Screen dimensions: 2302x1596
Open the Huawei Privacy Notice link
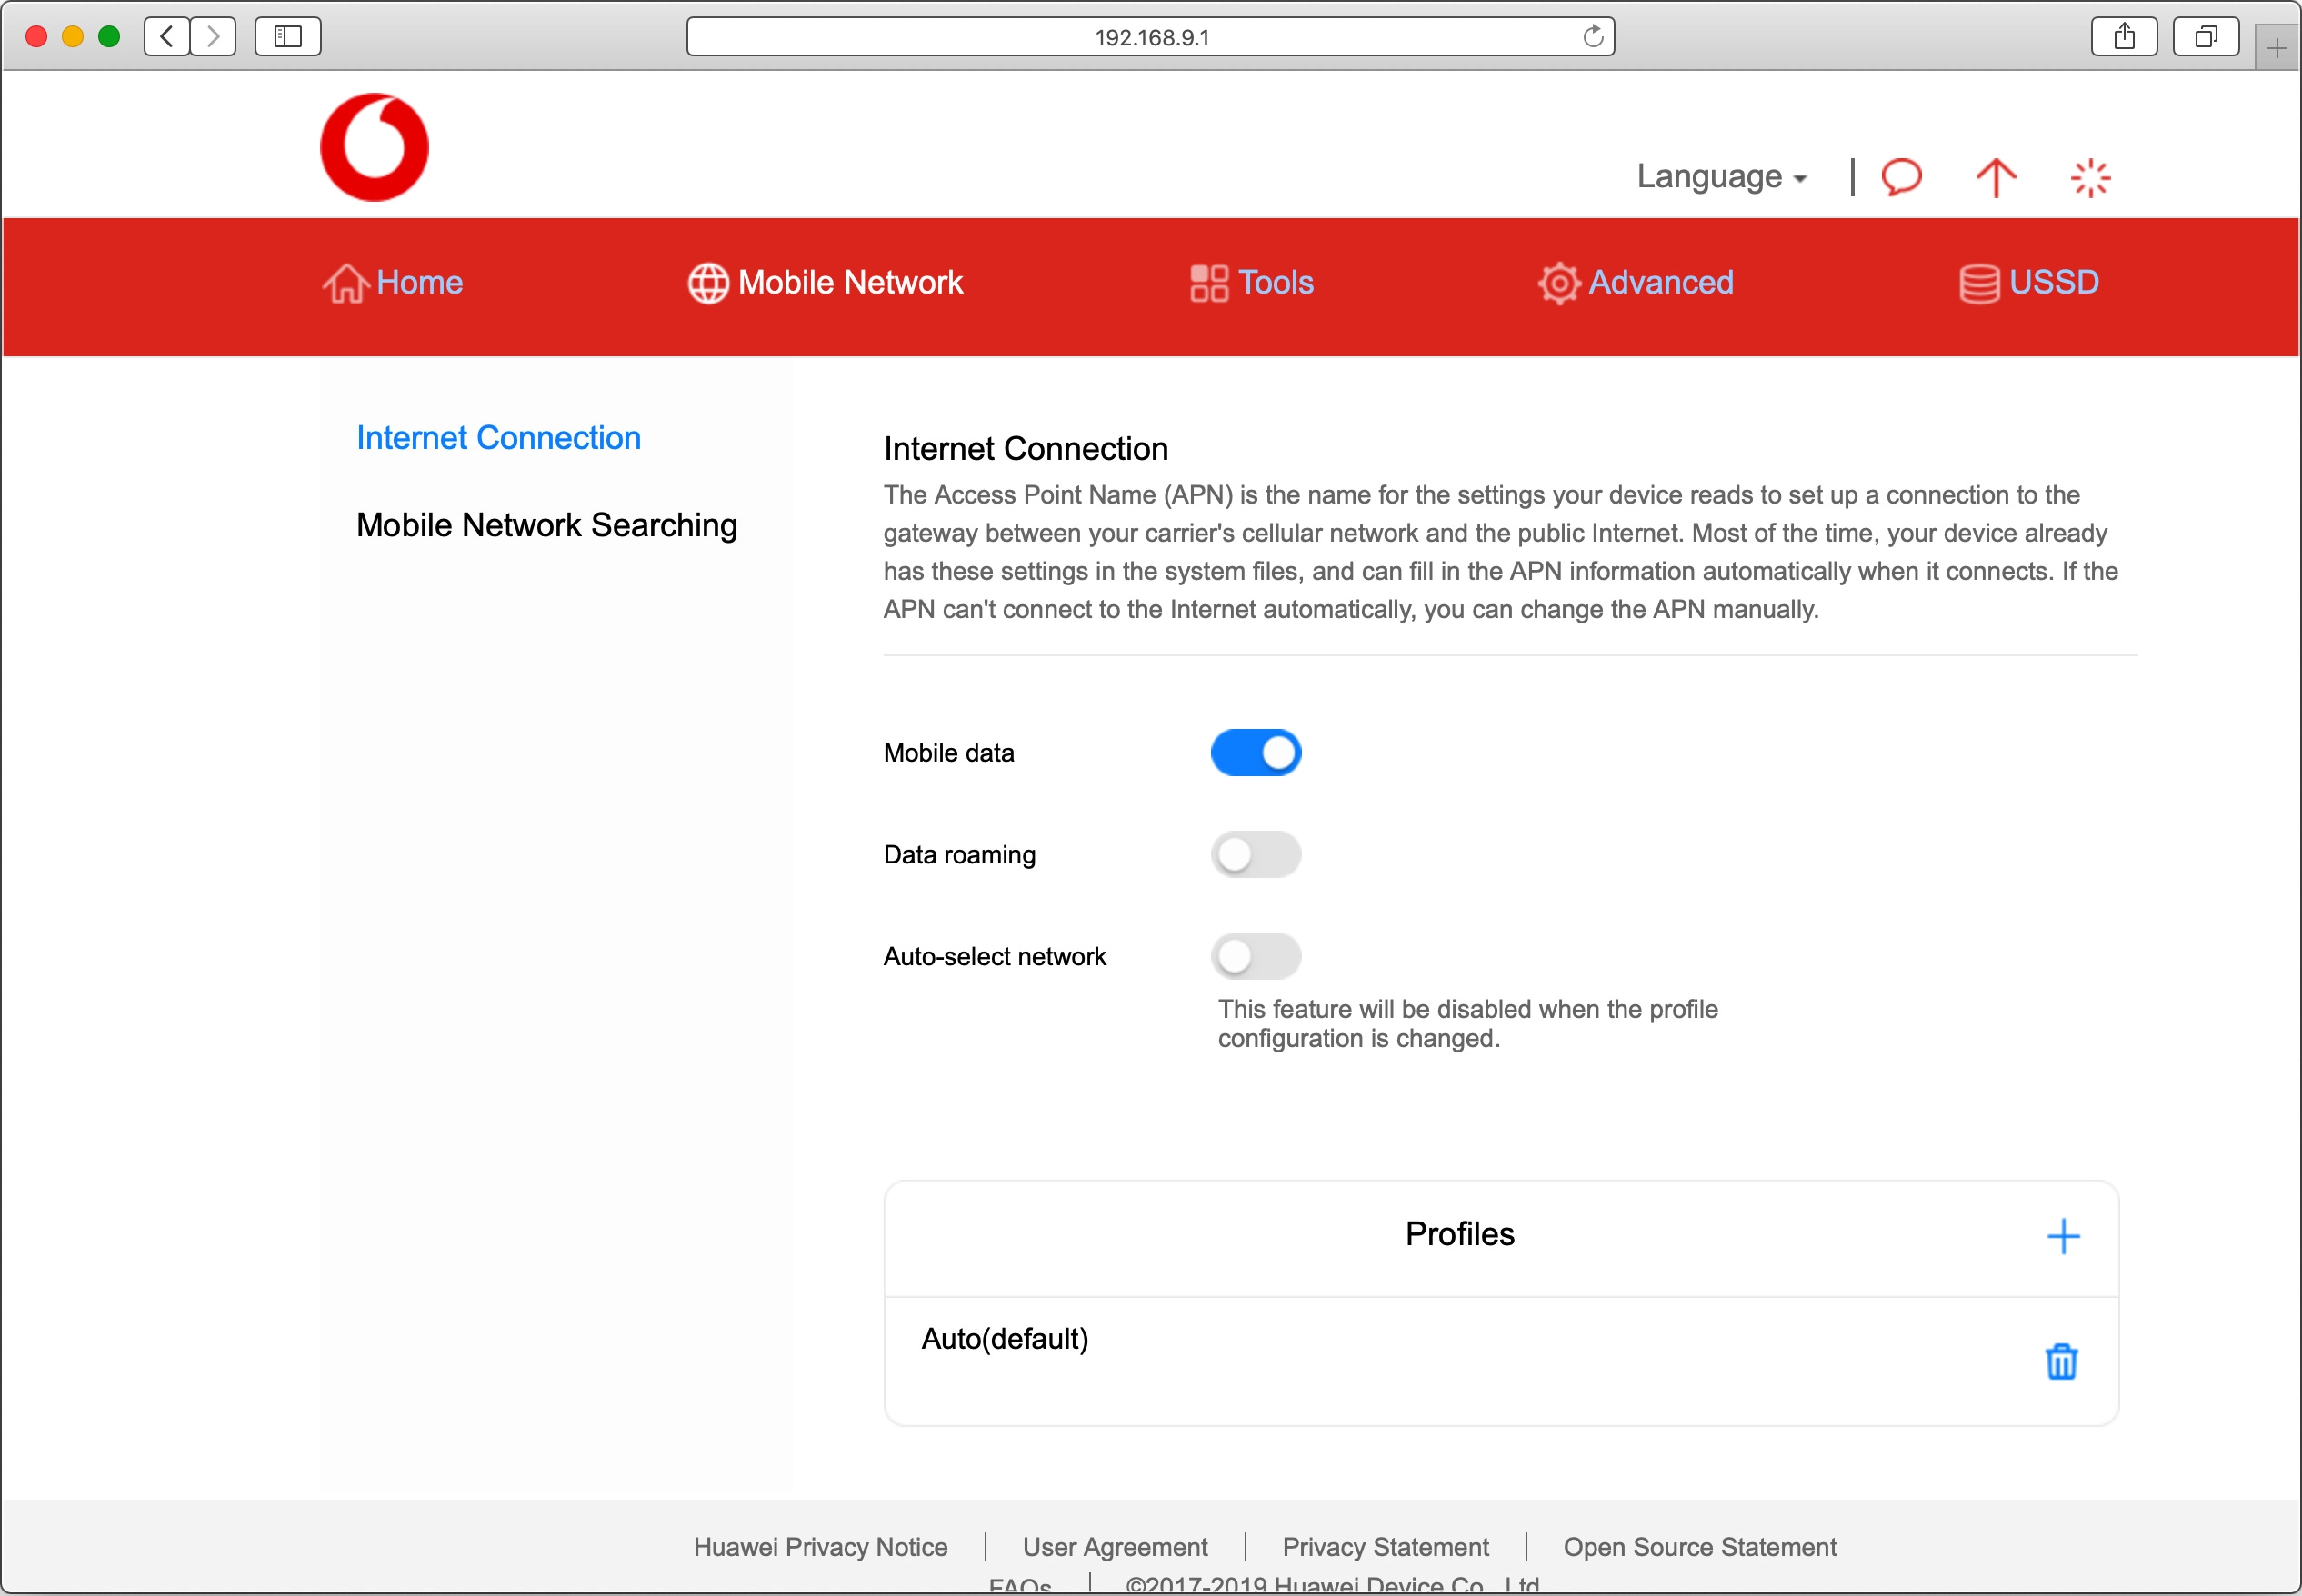coord(819,1546)
